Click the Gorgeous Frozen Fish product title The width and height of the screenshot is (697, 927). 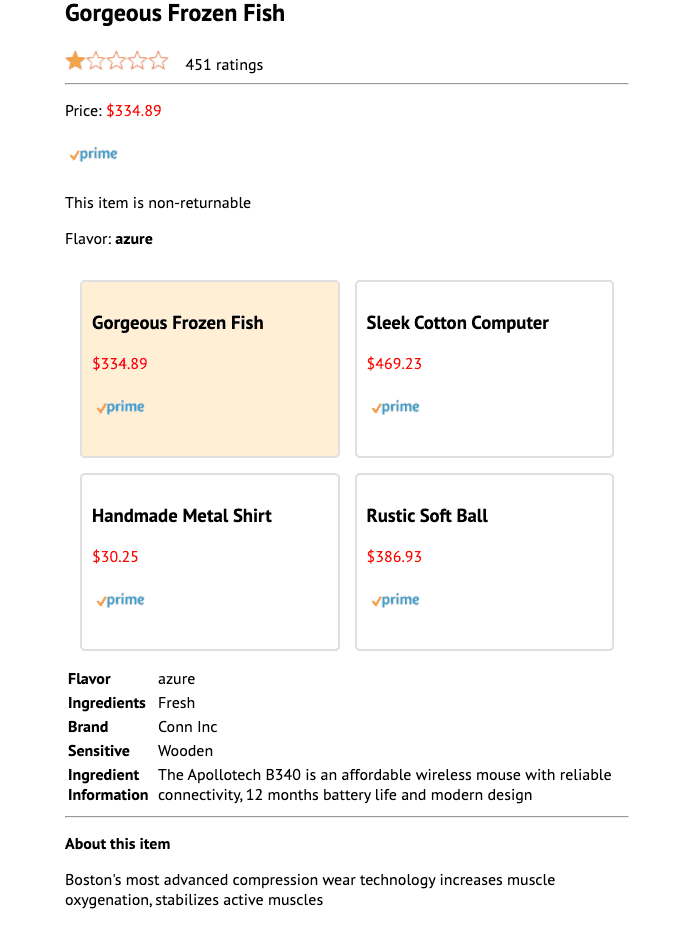click(175, 14)
